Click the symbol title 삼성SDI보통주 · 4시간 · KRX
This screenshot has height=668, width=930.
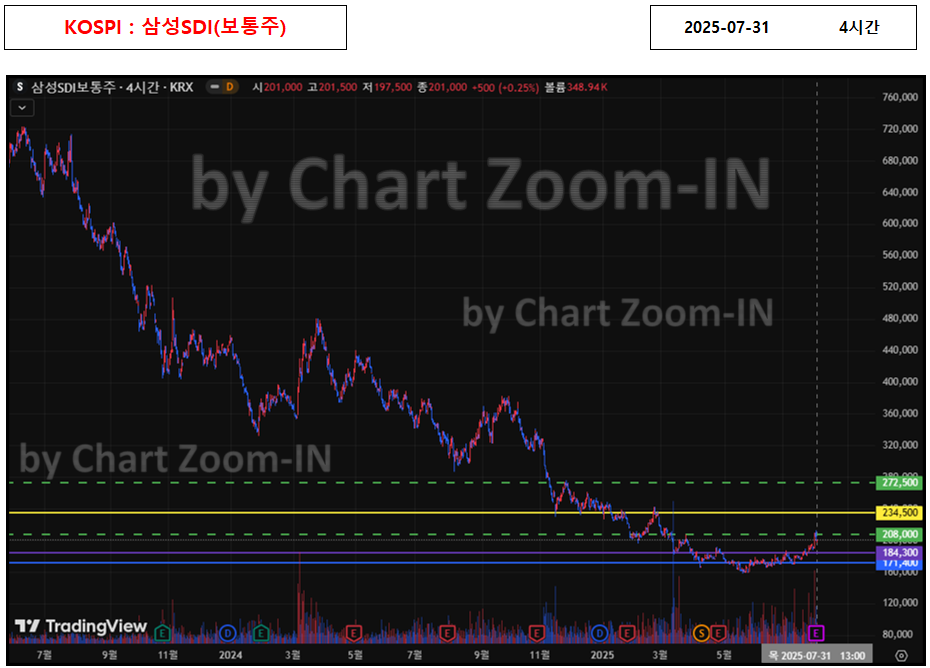click(112, 87)
